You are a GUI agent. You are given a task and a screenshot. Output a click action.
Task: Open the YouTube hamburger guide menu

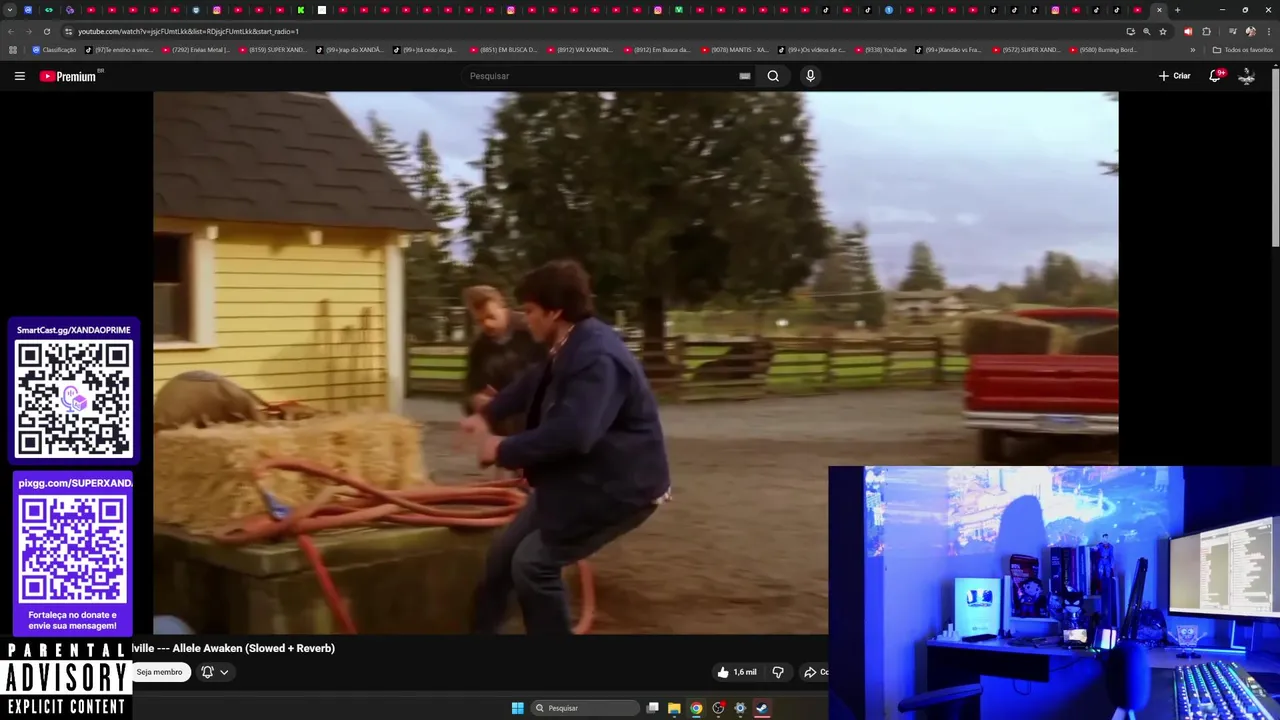[x=19, y=76]
